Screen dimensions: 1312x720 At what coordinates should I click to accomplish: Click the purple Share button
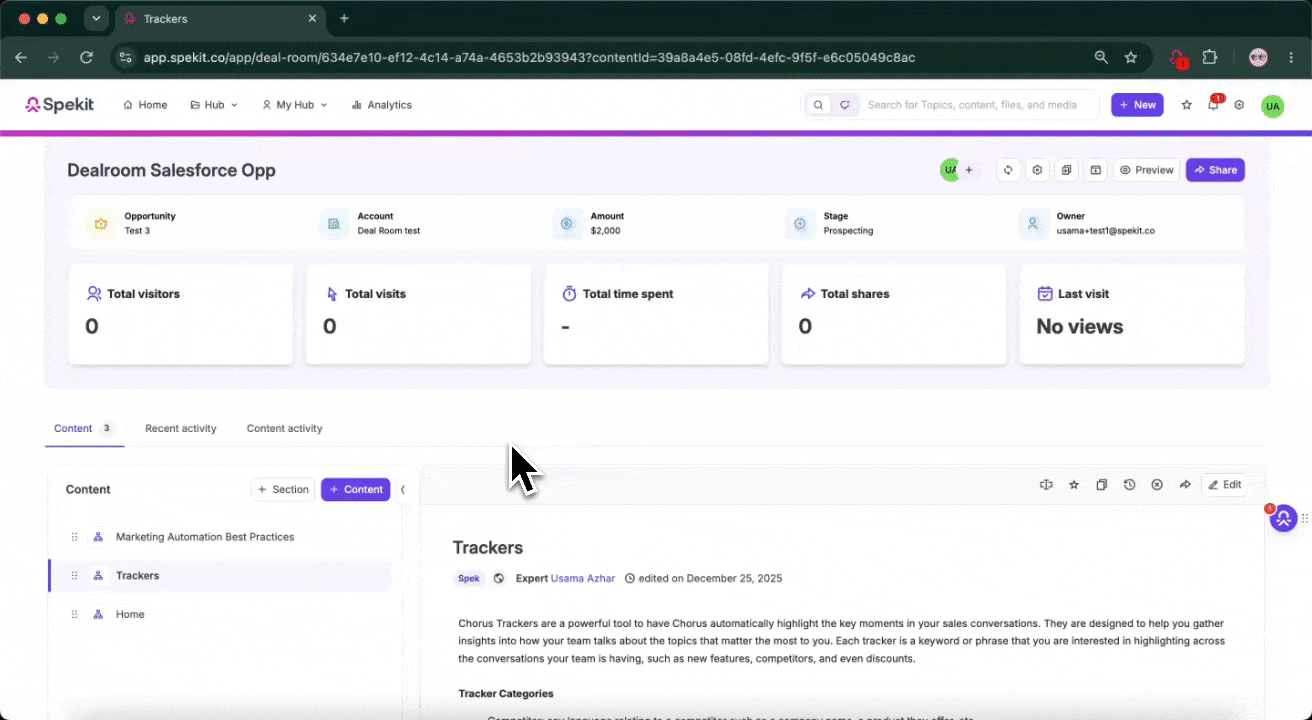(x=1215, y=170)
